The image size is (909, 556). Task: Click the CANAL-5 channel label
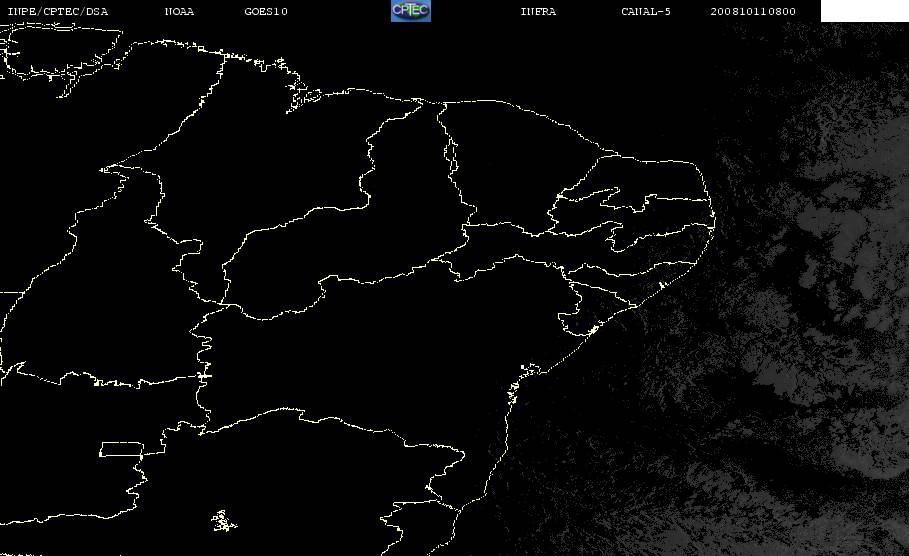click(x=646, y=12)
